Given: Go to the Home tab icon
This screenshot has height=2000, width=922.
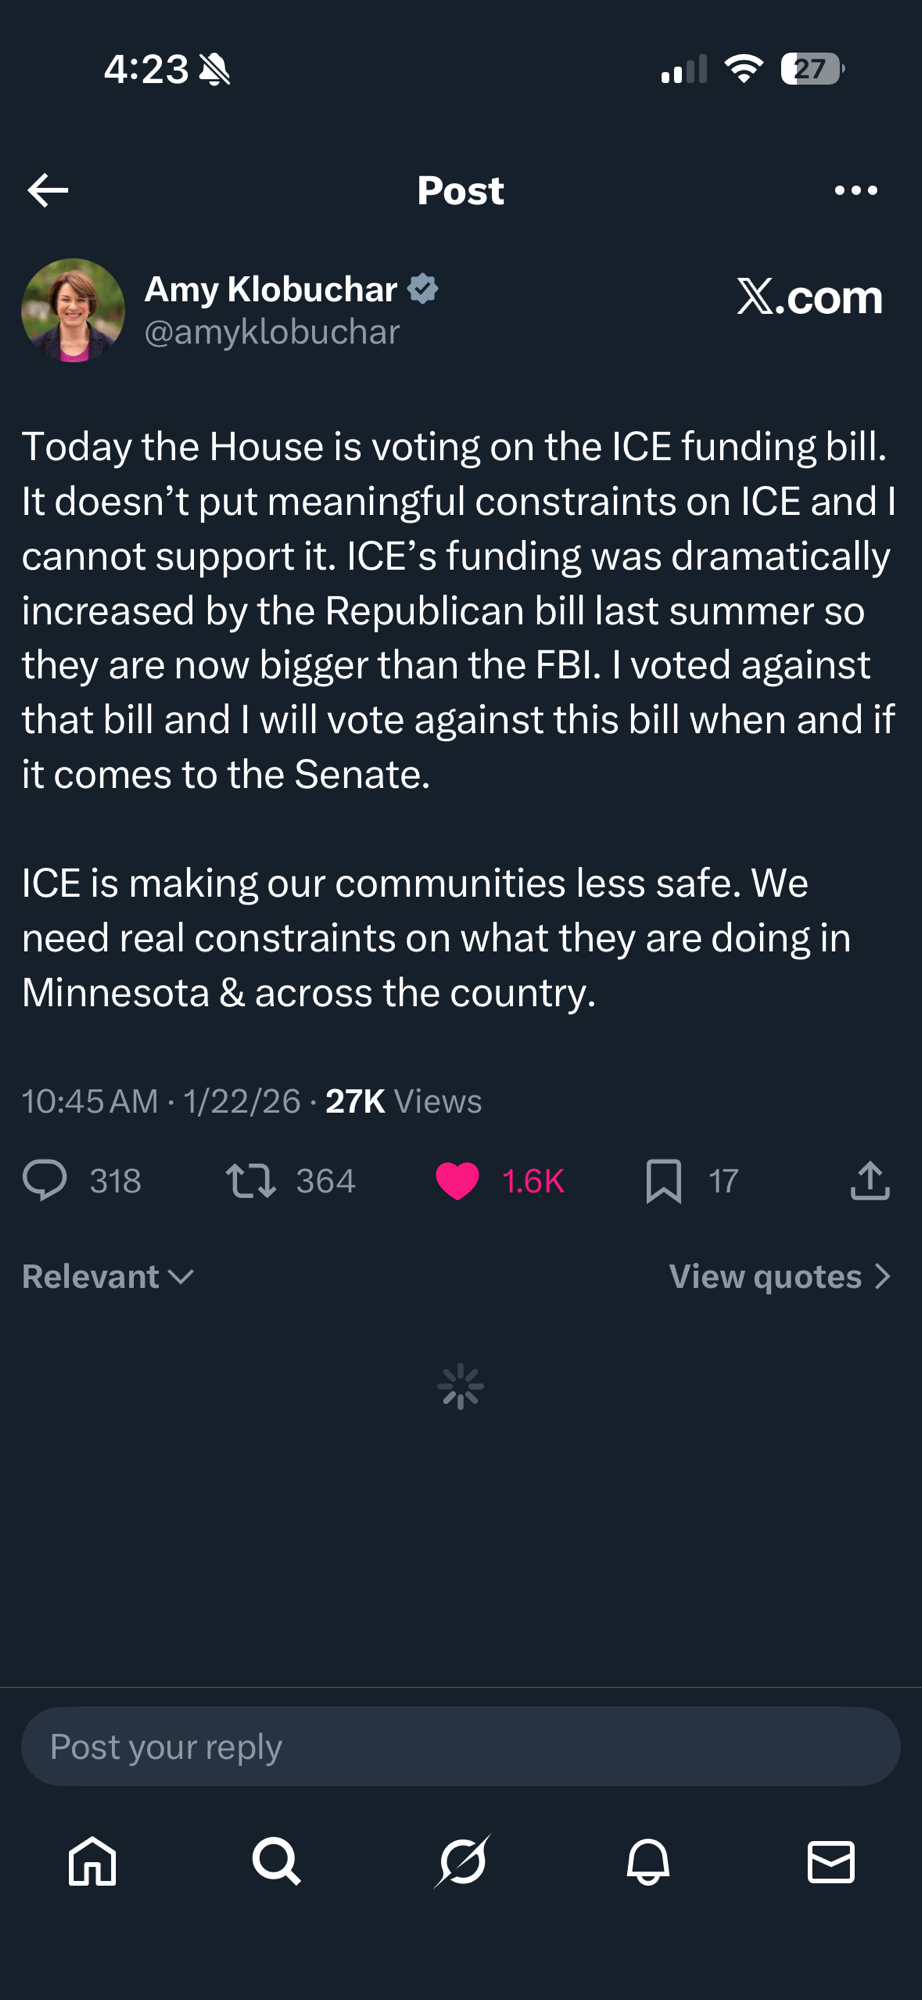Looking at the screenshot, I should pyautogui.click(x=92, y=1862).
